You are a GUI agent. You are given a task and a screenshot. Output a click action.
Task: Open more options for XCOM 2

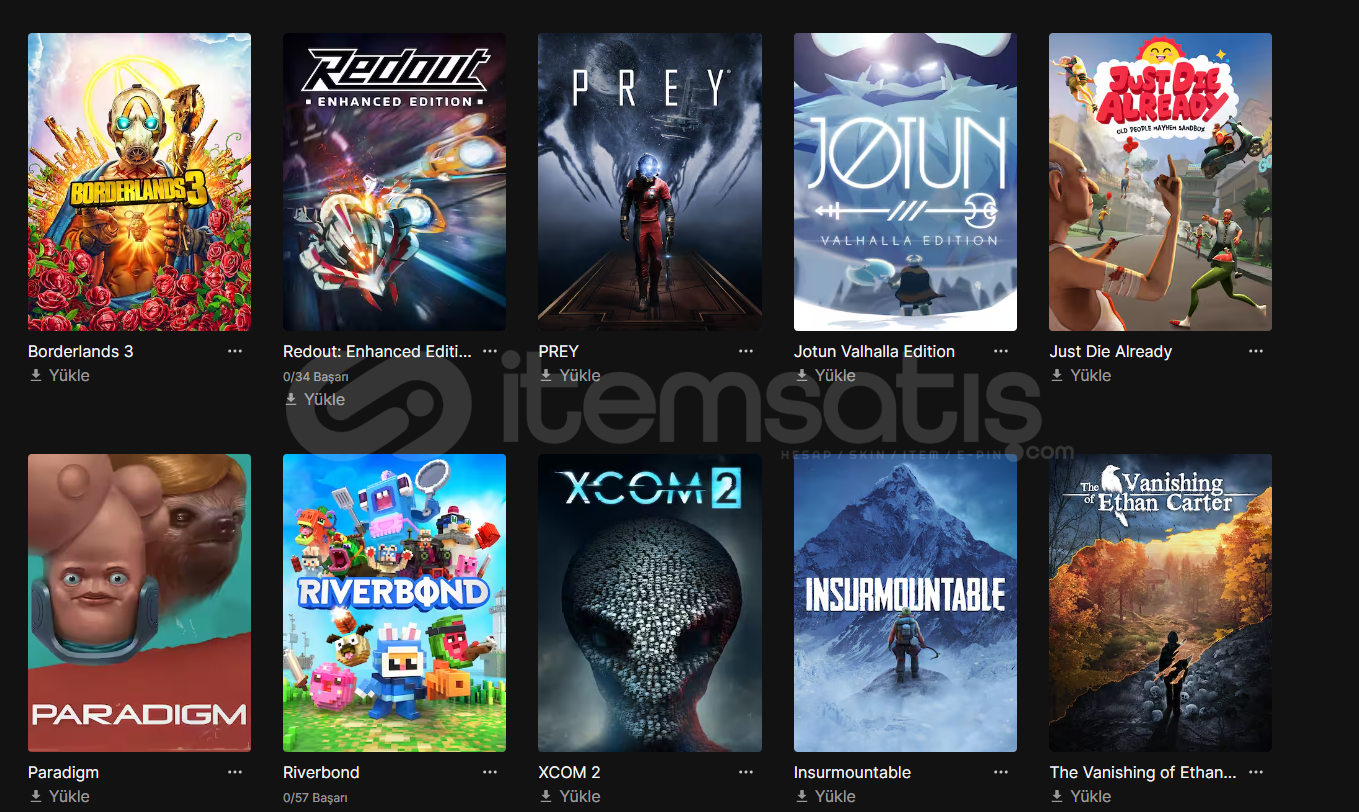pos(746,772)
